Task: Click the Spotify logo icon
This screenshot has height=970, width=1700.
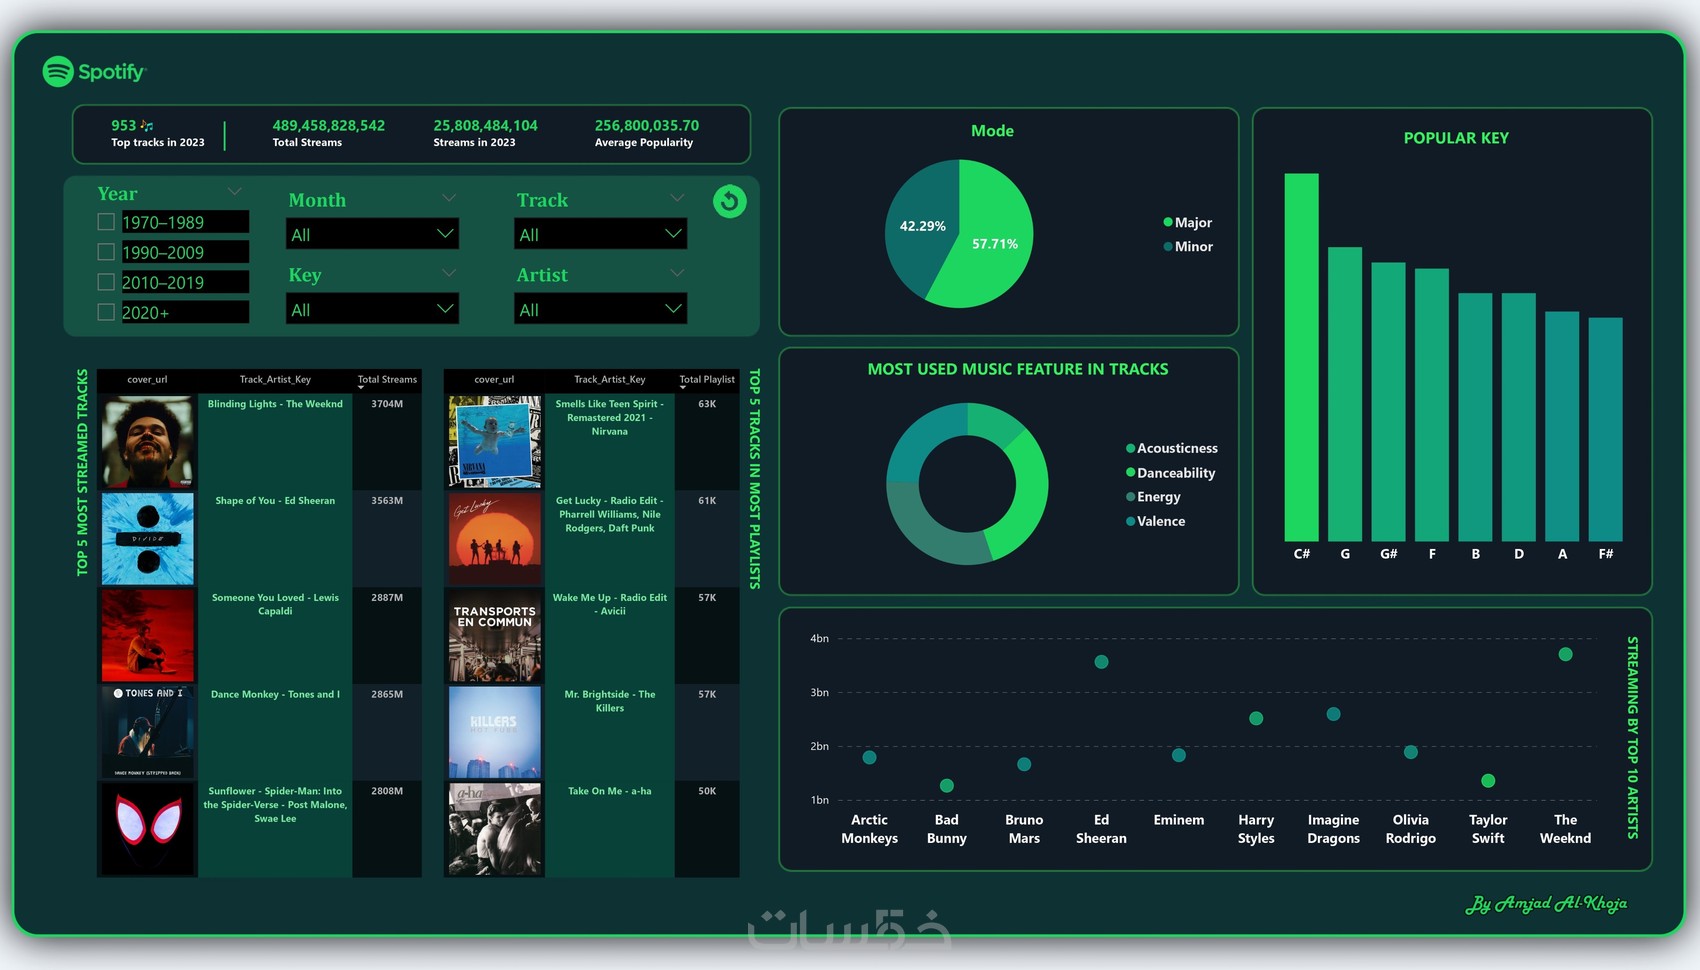Action: [58, 71]
